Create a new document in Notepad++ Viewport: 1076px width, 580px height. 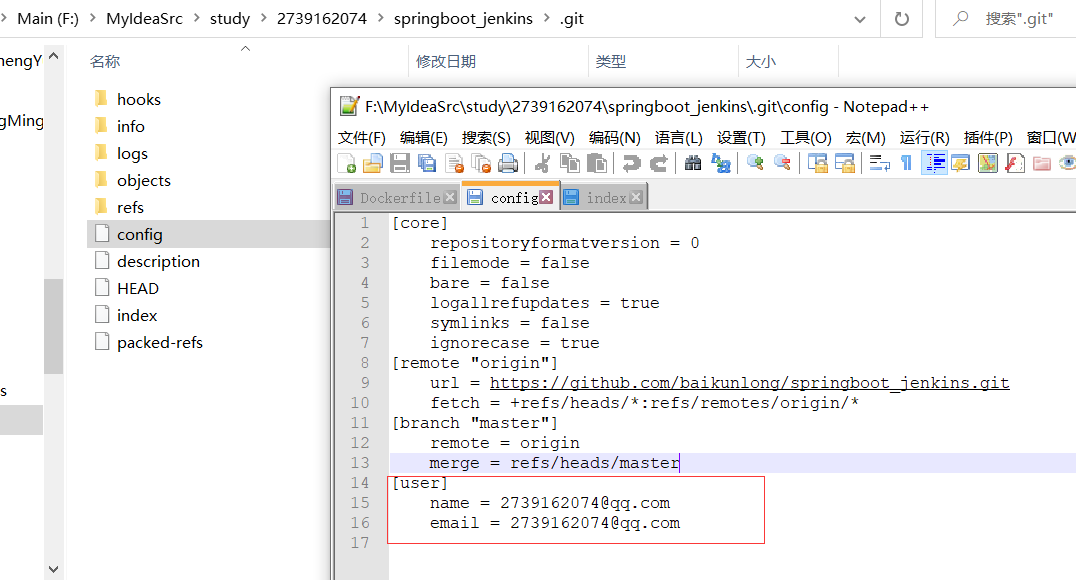(x=347, y=162)
